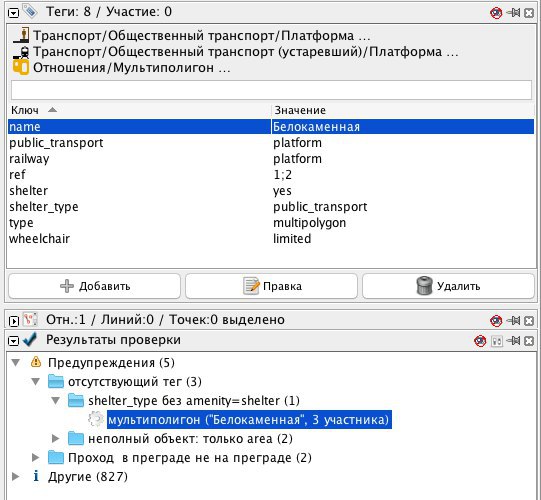Open the platform preset icon for Общественный транспорт/Платформа
The width and height of the screenshot is (541, 500).
tap(21, 35)
